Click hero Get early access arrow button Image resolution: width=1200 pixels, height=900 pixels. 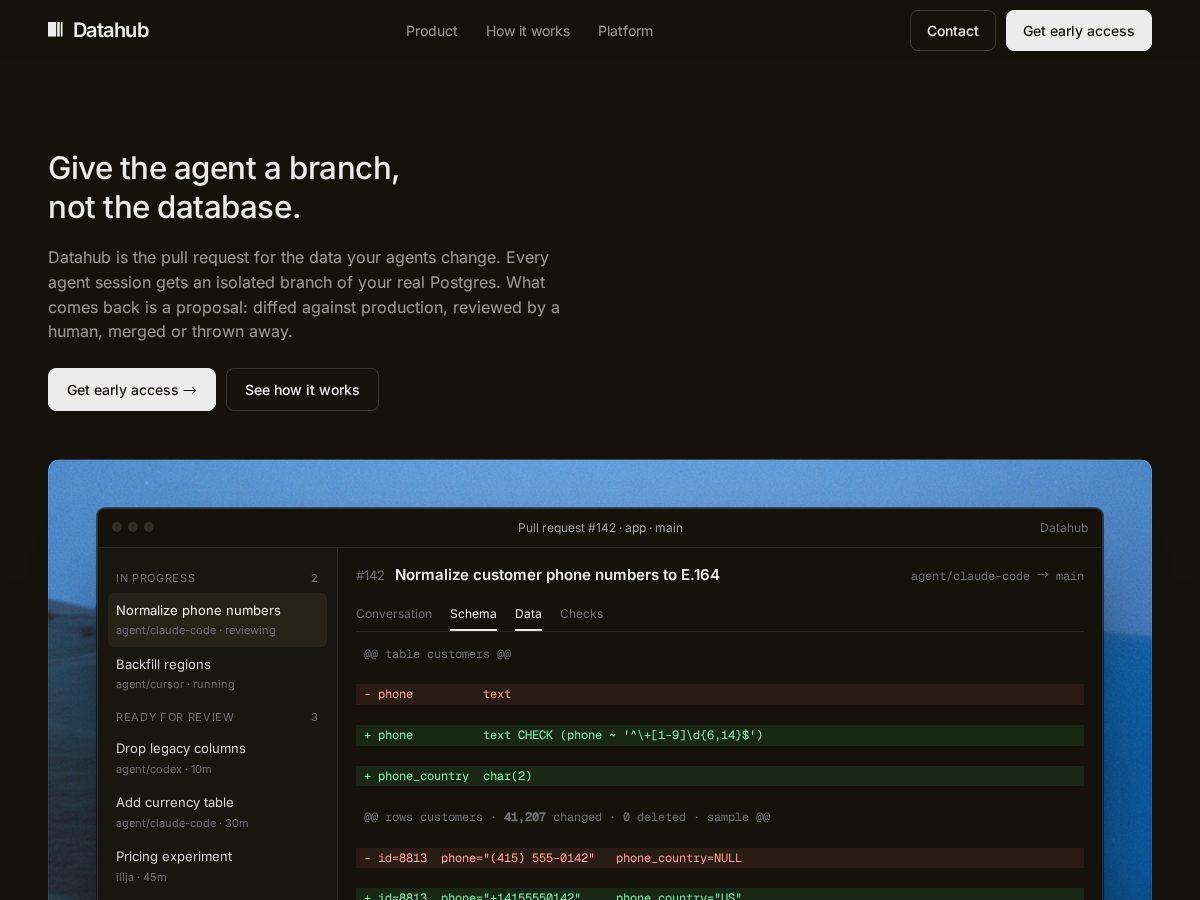point(132,390)
